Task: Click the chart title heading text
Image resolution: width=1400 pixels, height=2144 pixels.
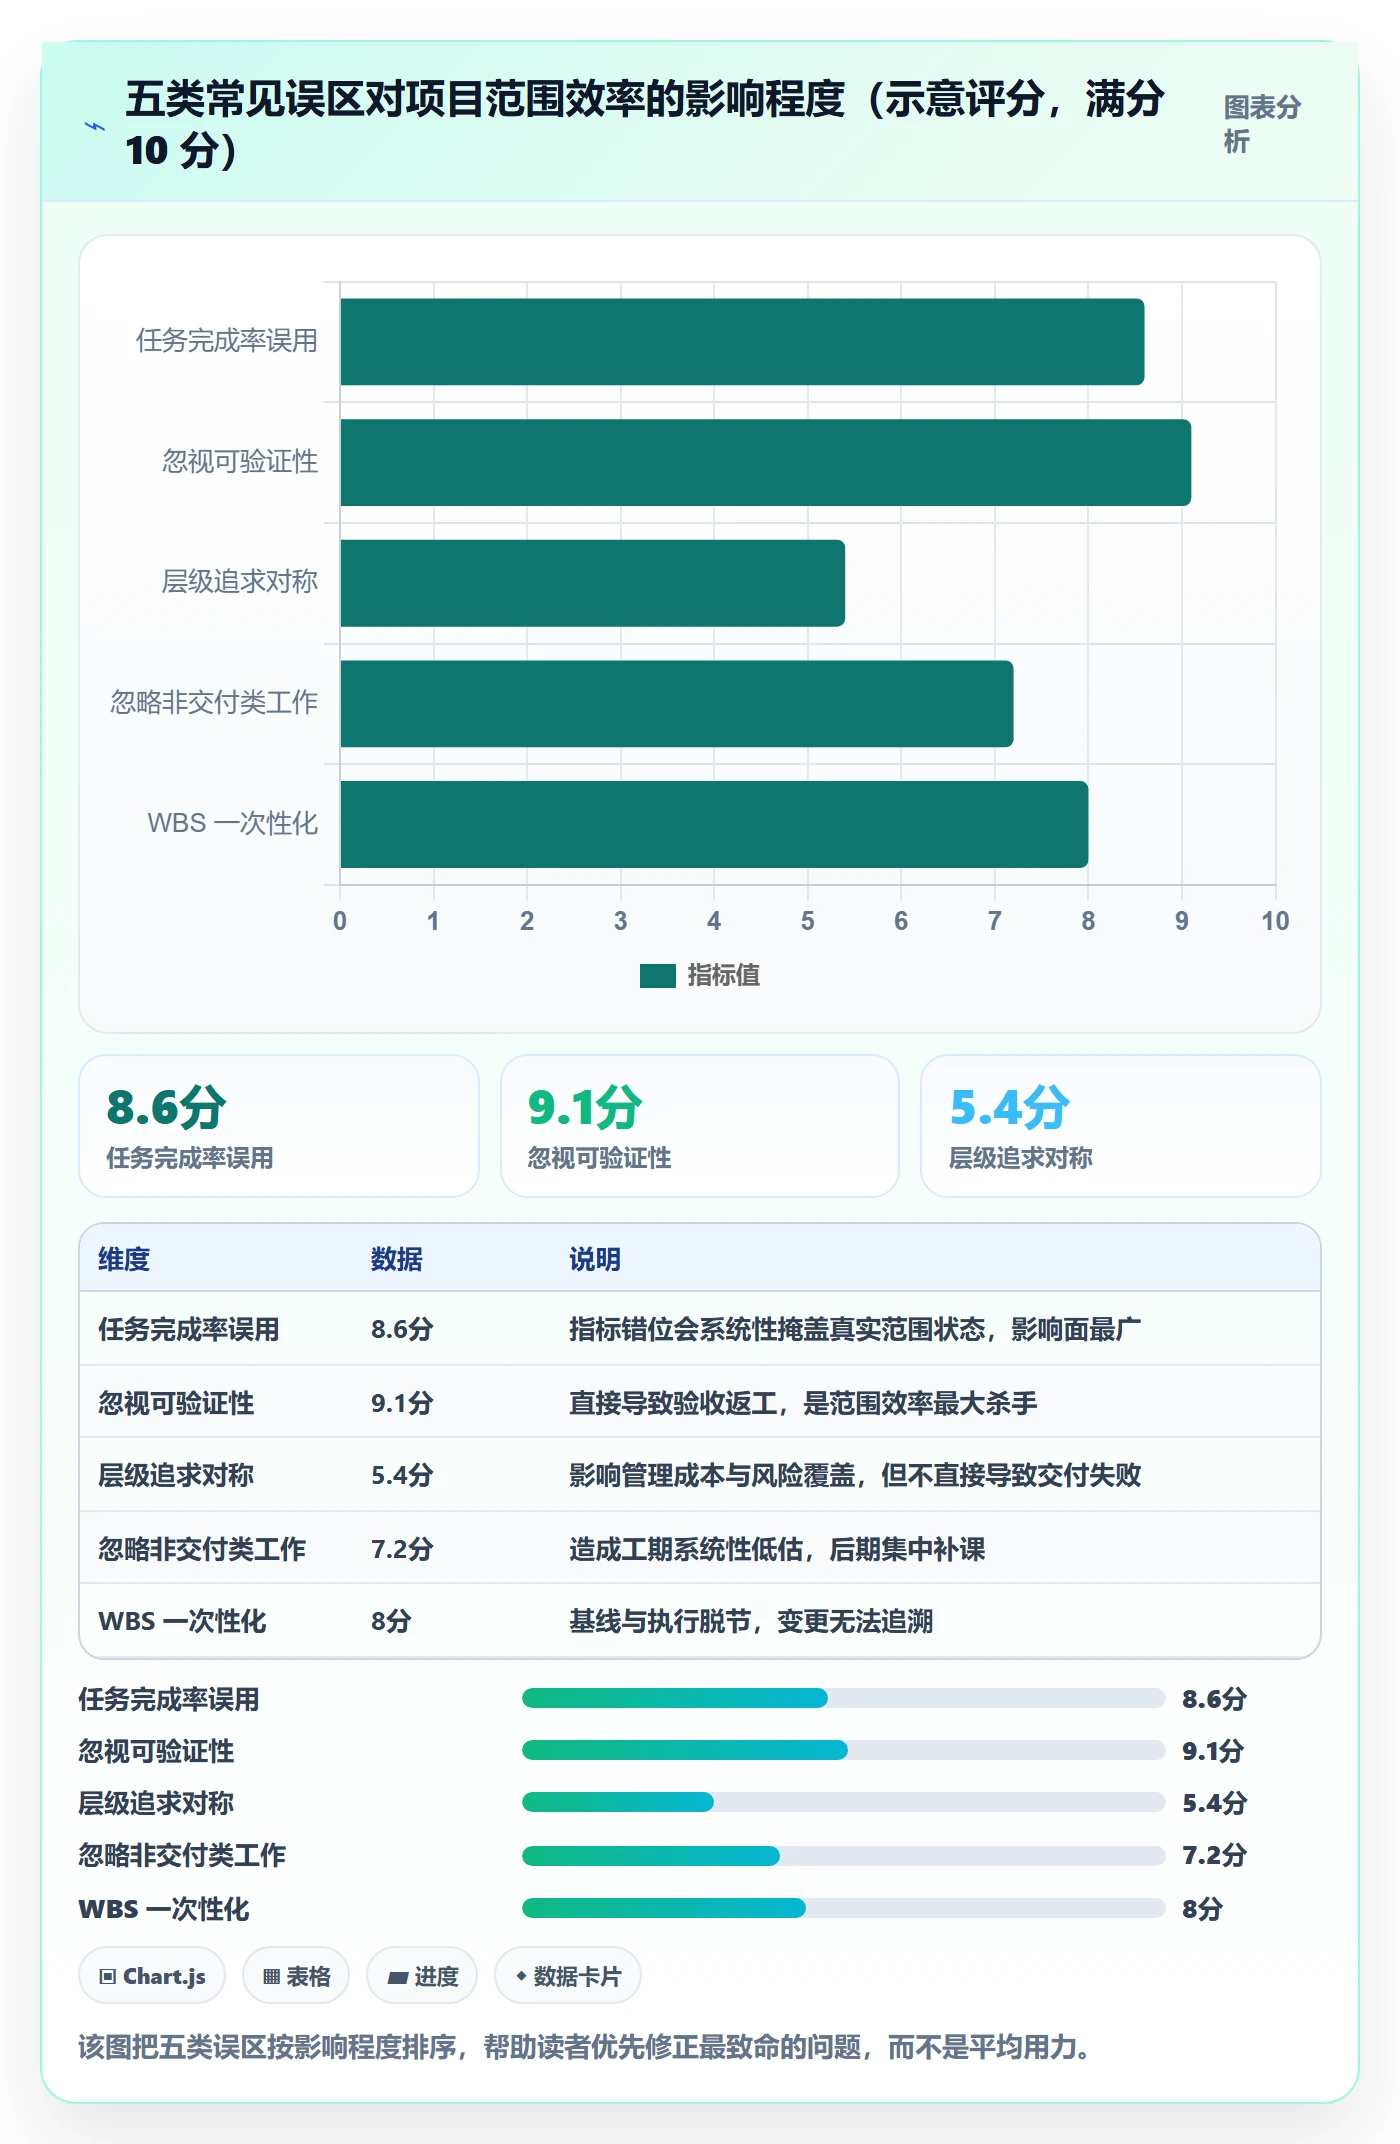Action: (x=645, y=124)
